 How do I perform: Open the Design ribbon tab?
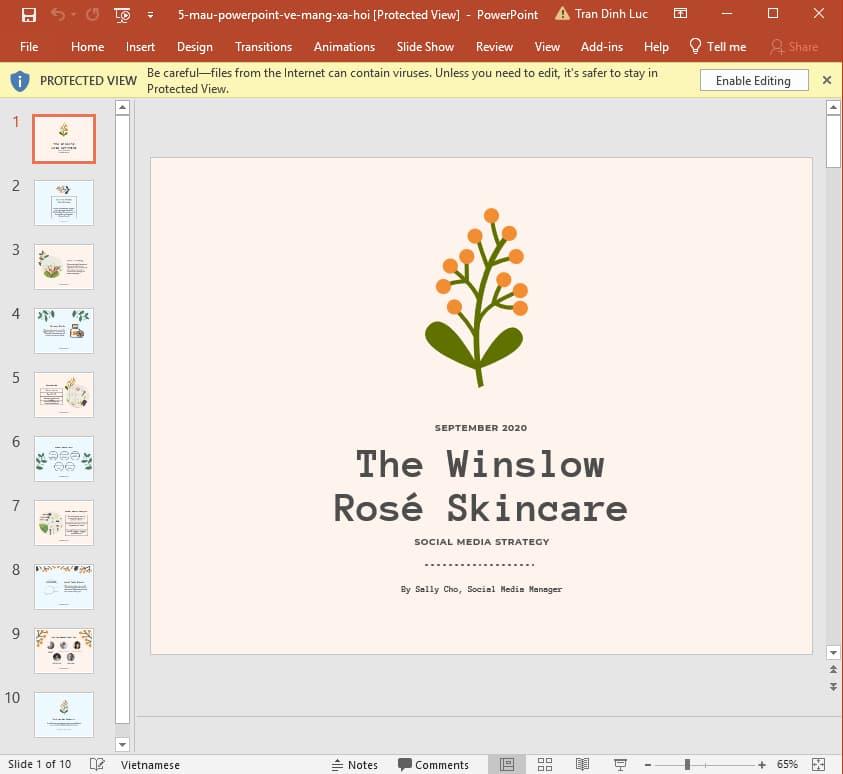tap(194, 46)
